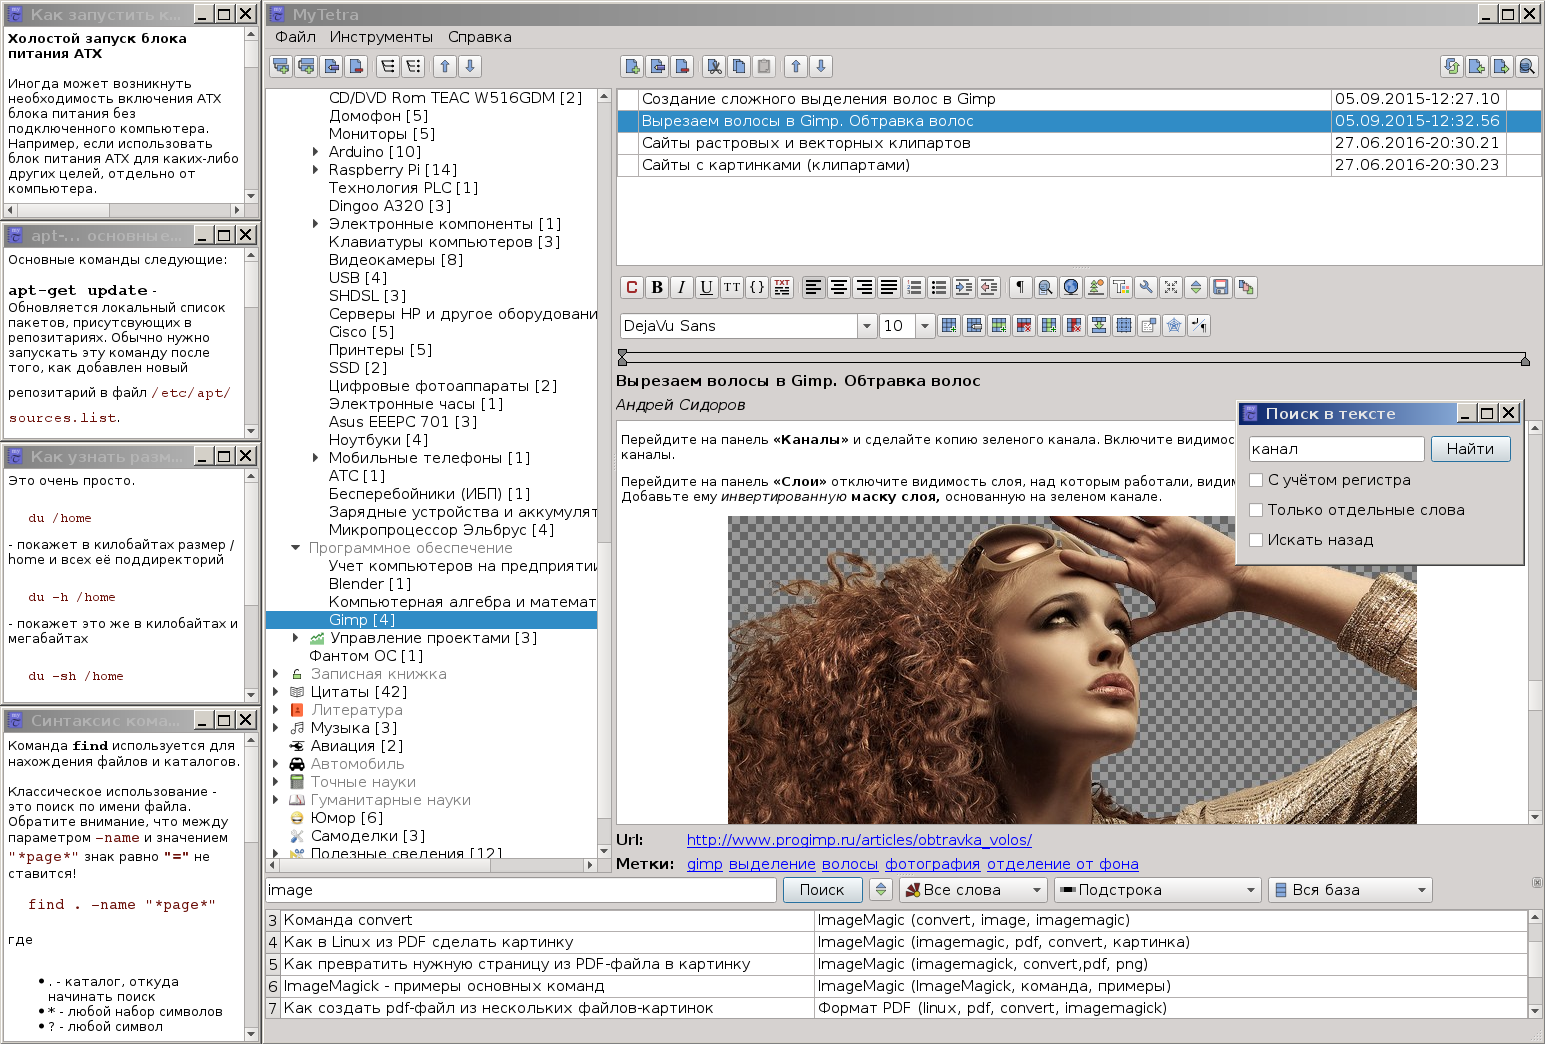Align text to center
1545x1044 pixels.
tap(839, 287)
